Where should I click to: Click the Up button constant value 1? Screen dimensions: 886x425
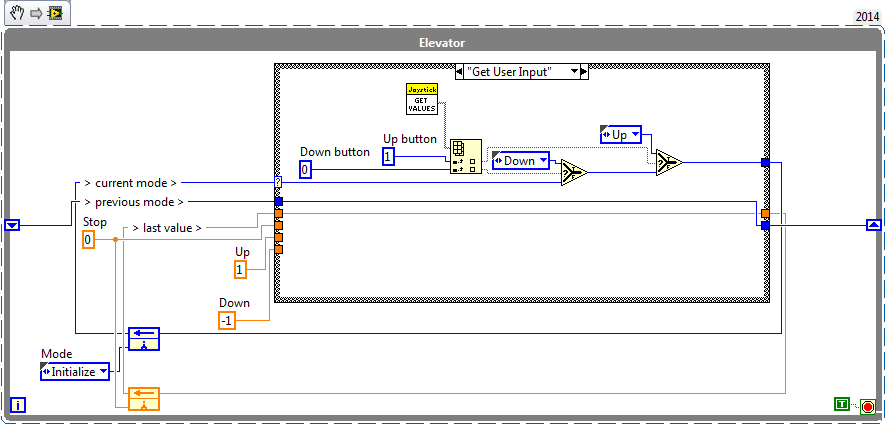[388, 156]
